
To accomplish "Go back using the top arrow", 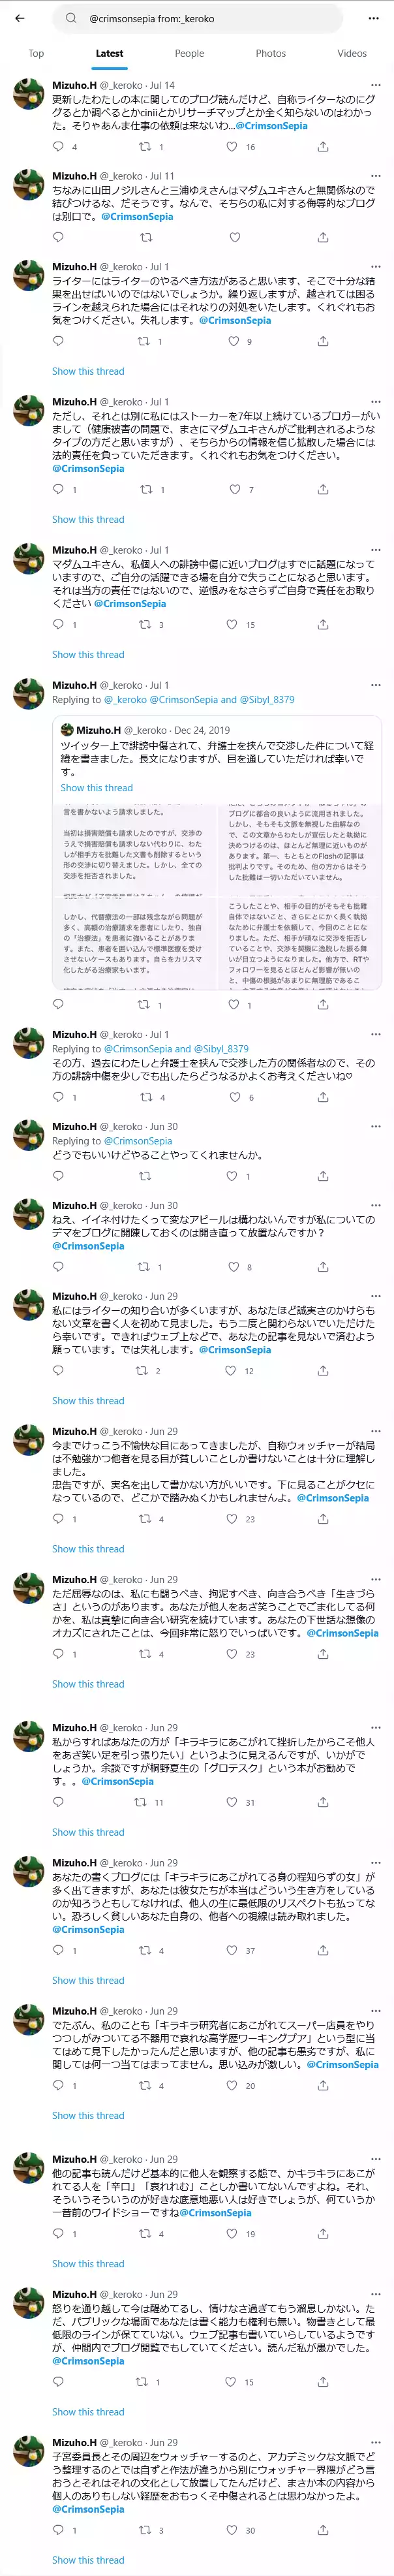I will pyautogui.click(x=20, y=18).
